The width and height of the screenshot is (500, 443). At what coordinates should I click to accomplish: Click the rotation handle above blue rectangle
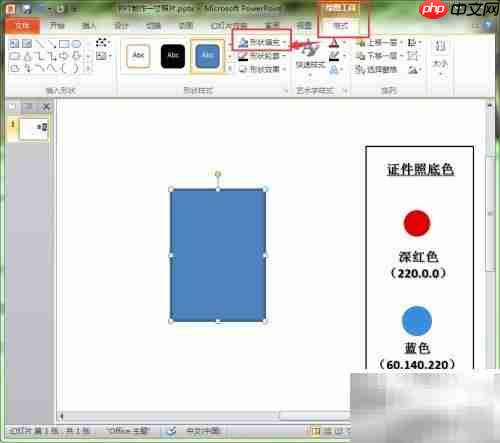[218, 174]
